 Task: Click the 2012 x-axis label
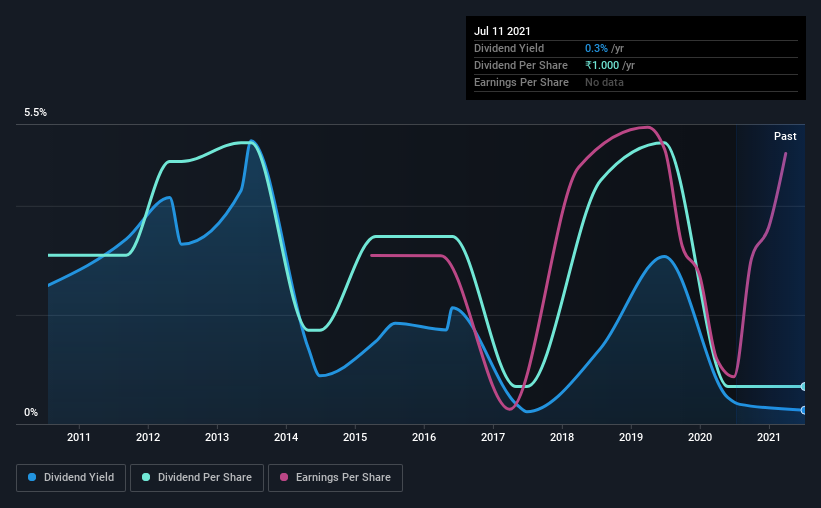tap(148, 437)
